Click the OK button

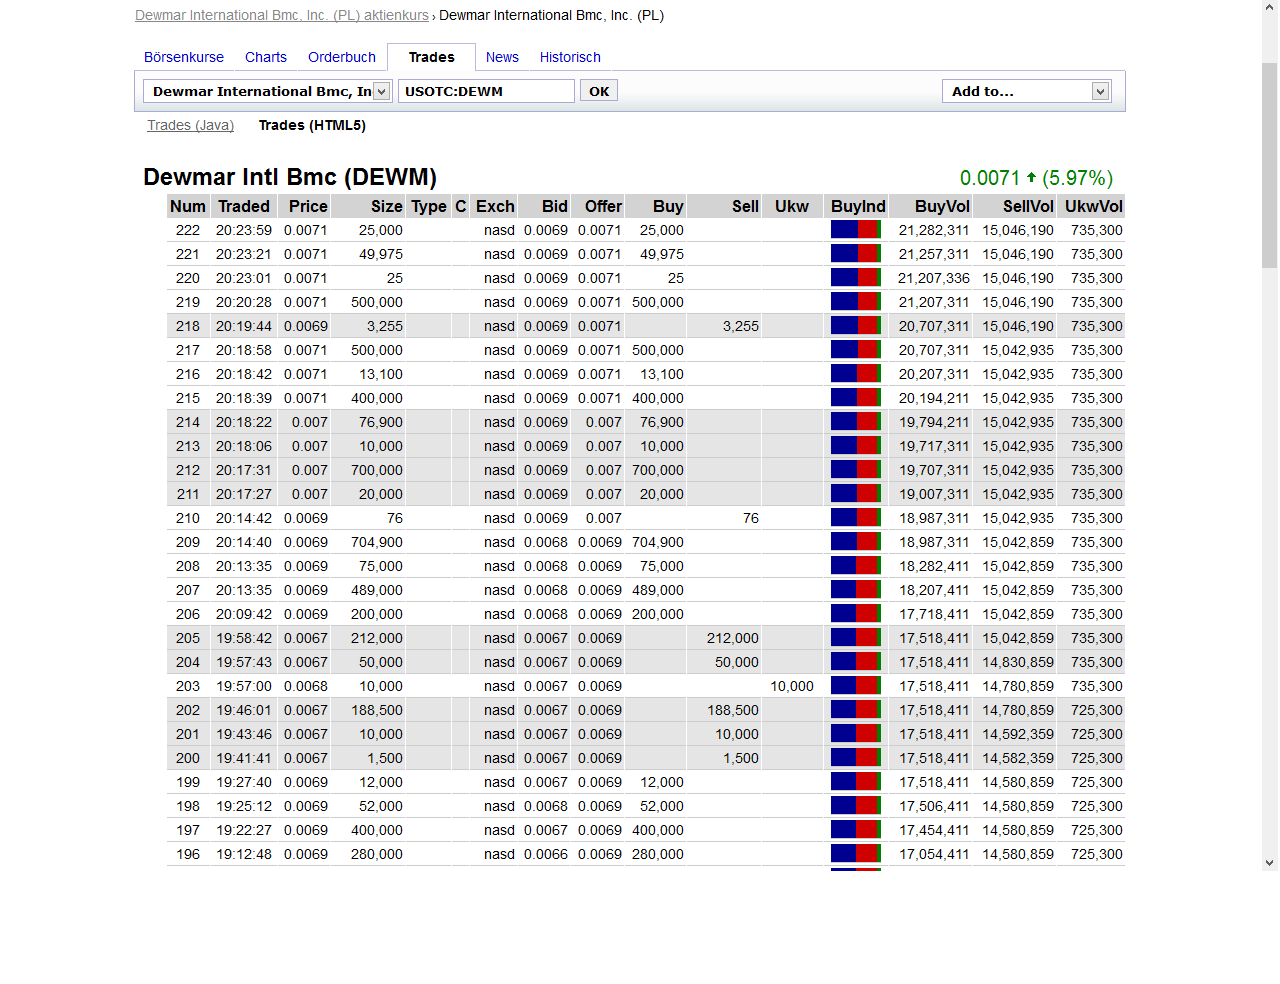click(599, 91)
